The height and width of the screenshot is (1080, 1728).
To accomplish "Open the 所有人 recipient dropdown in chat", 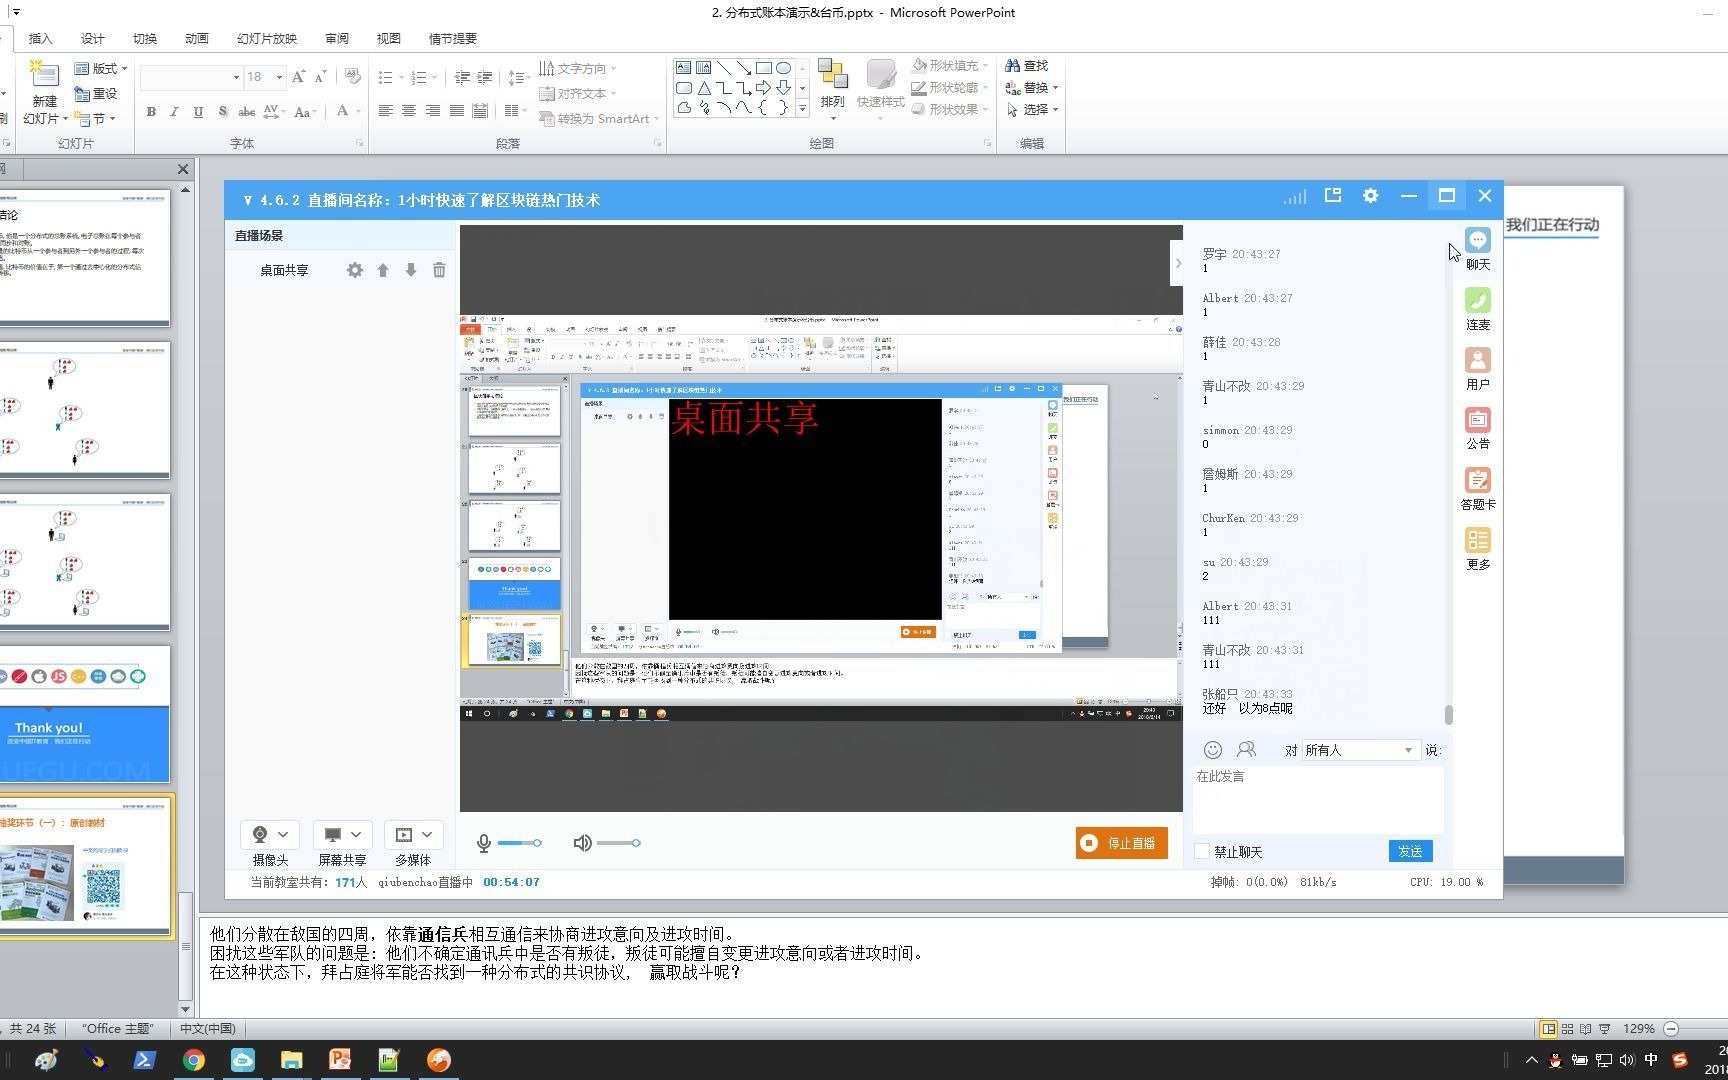I will 1360,750.
